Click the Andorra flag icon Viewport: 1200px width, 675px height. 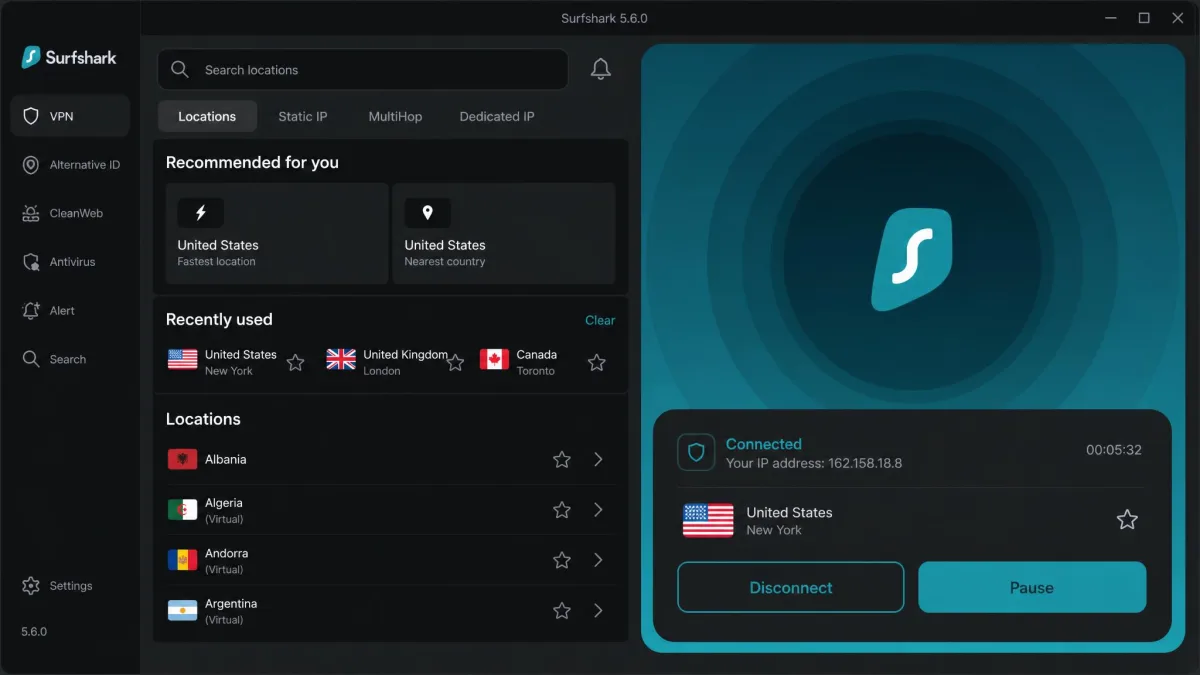tap(182, 560)
